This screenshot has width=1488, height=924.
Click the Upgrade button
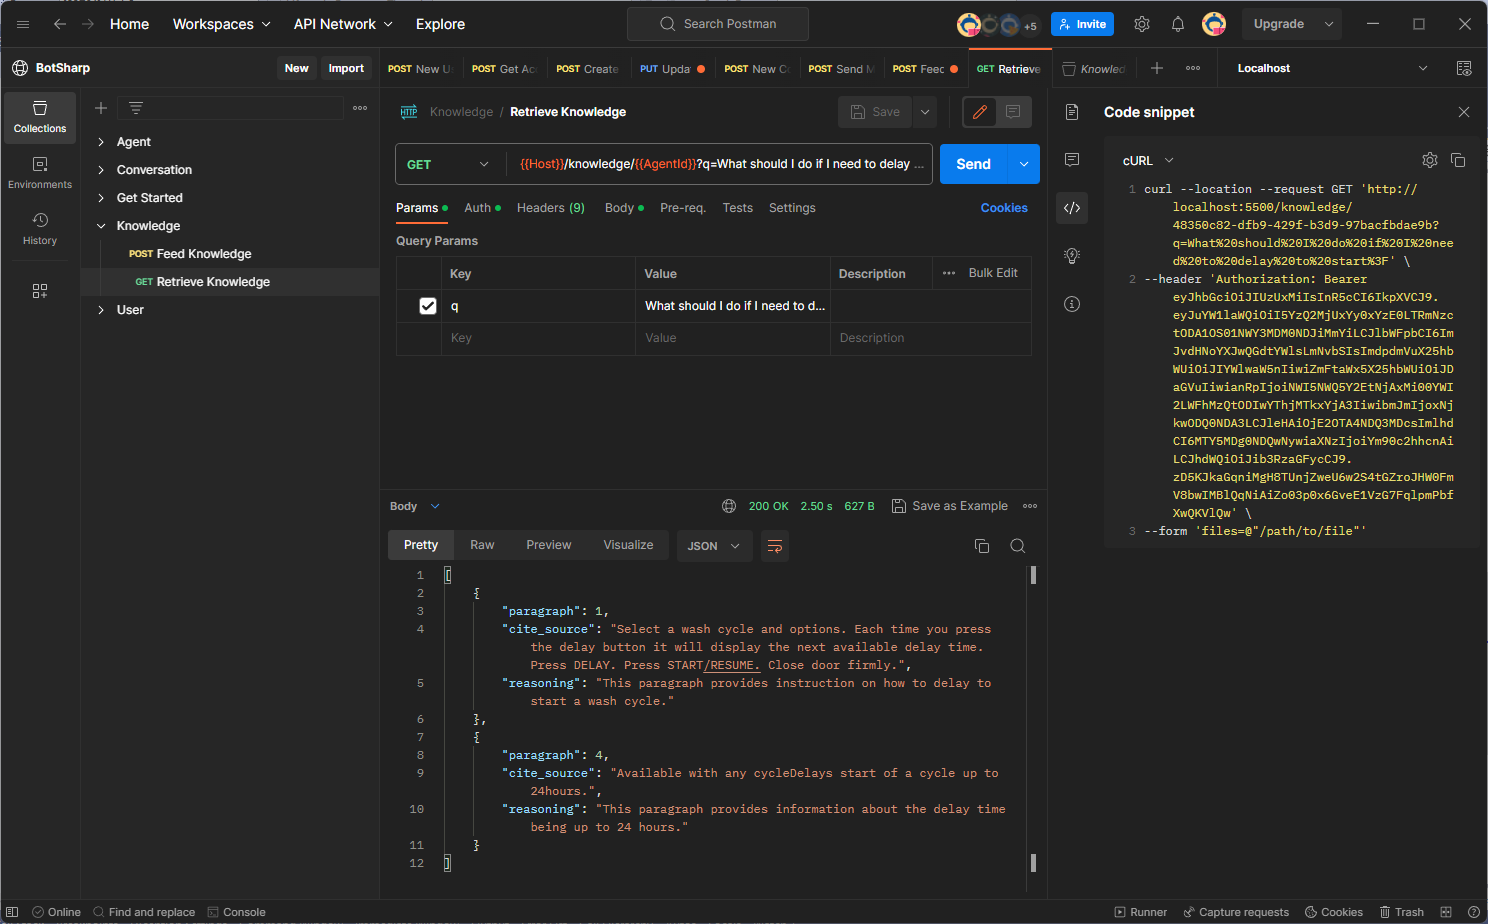click(x=1279, y=24)
